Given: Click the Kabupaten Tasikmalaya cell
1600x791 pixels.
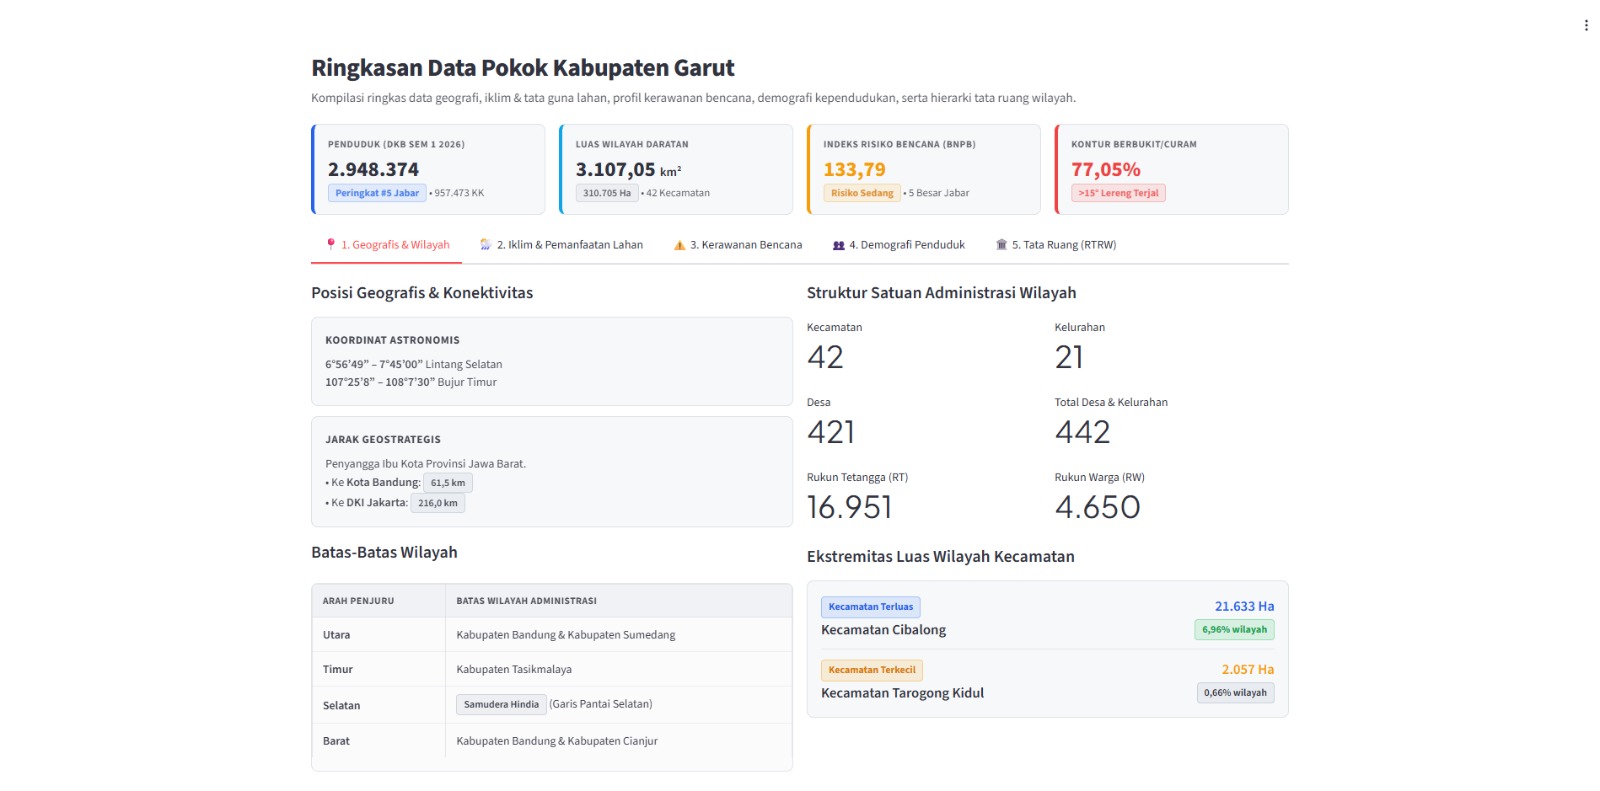Looking at the screenshot, I should [618, 669].
